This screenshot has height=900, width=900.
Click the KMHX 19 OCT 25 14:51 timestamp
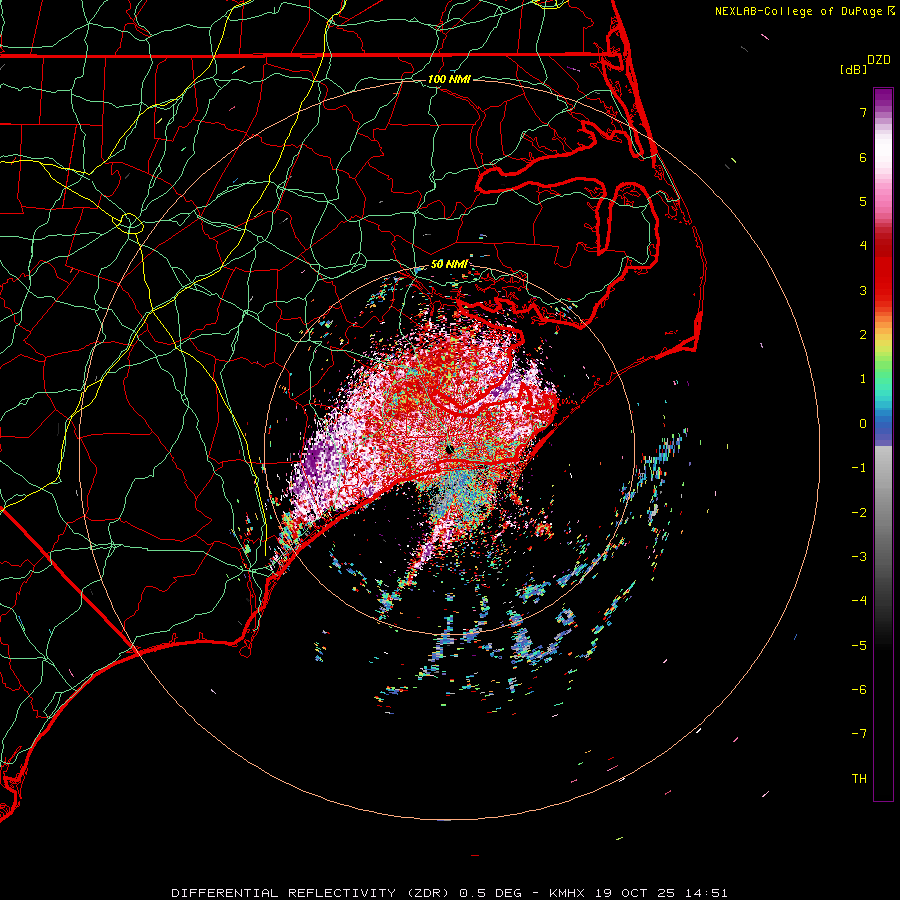(x=638, y=893)
